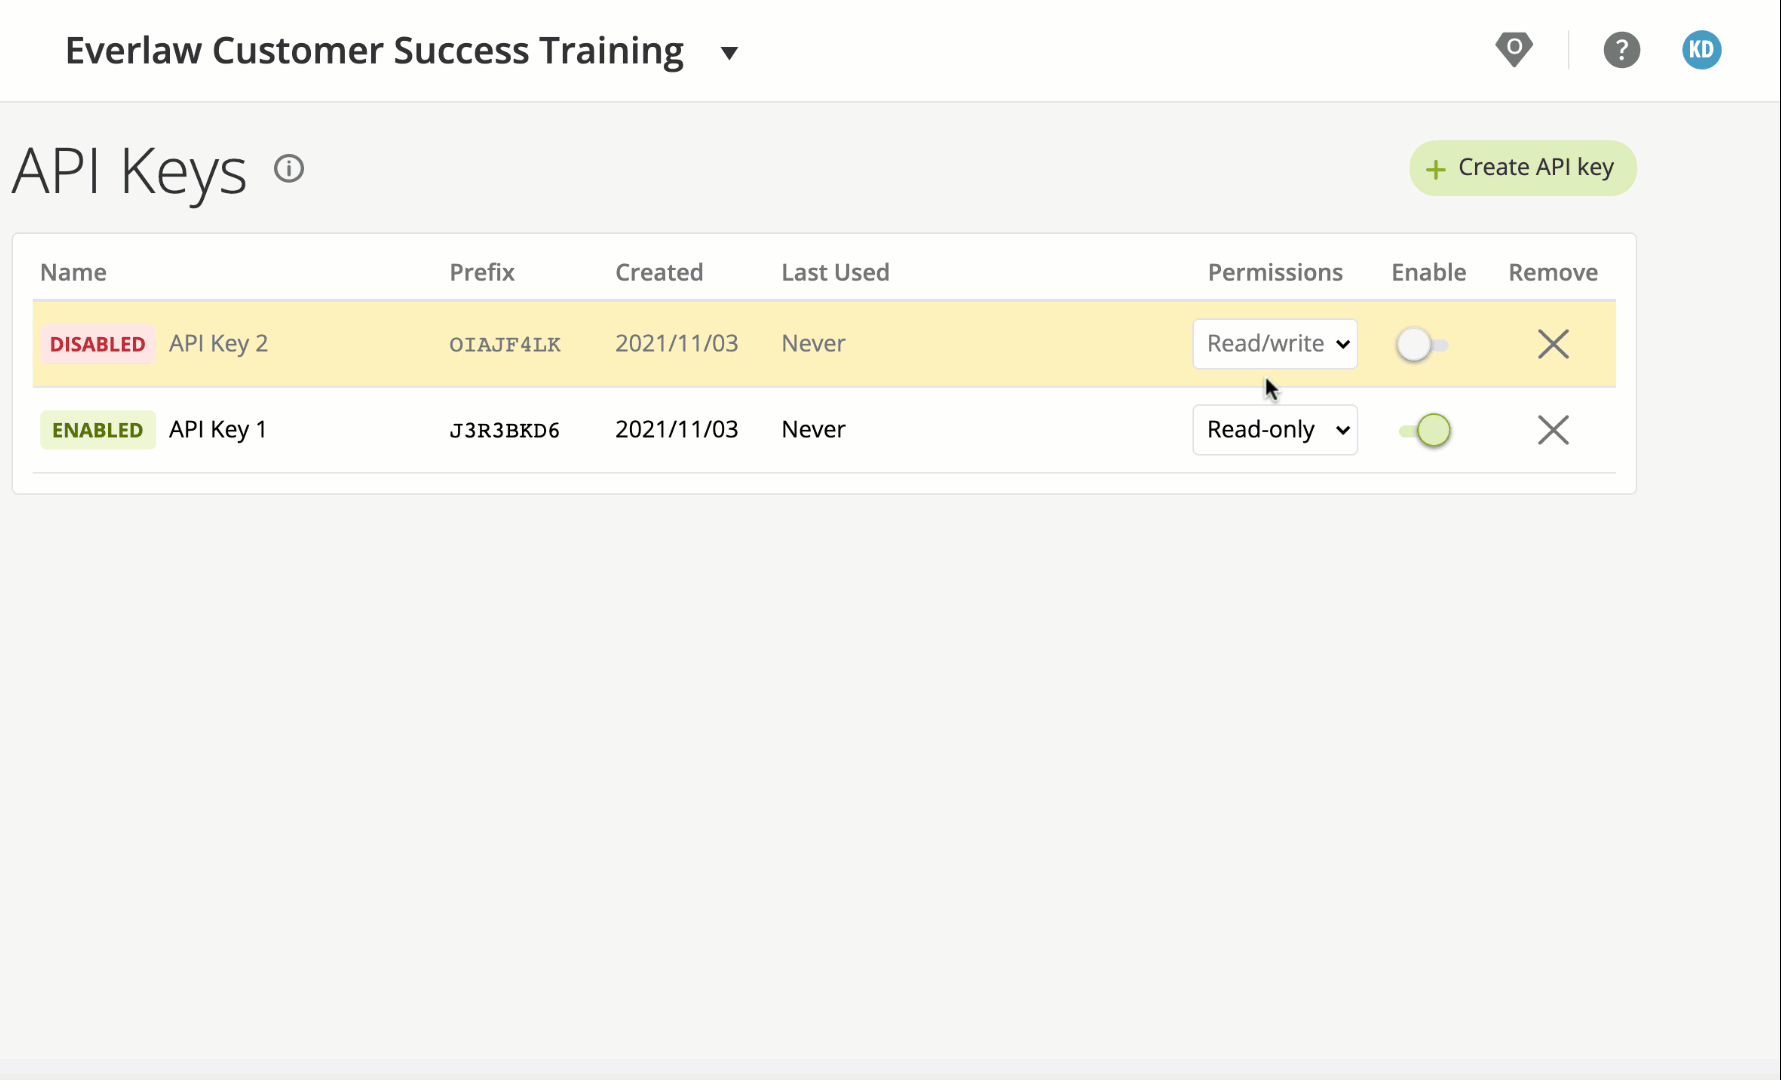Screen dimensions: 1781x1080
Task: Click the Create API key button
Action: pos(1522,168)
